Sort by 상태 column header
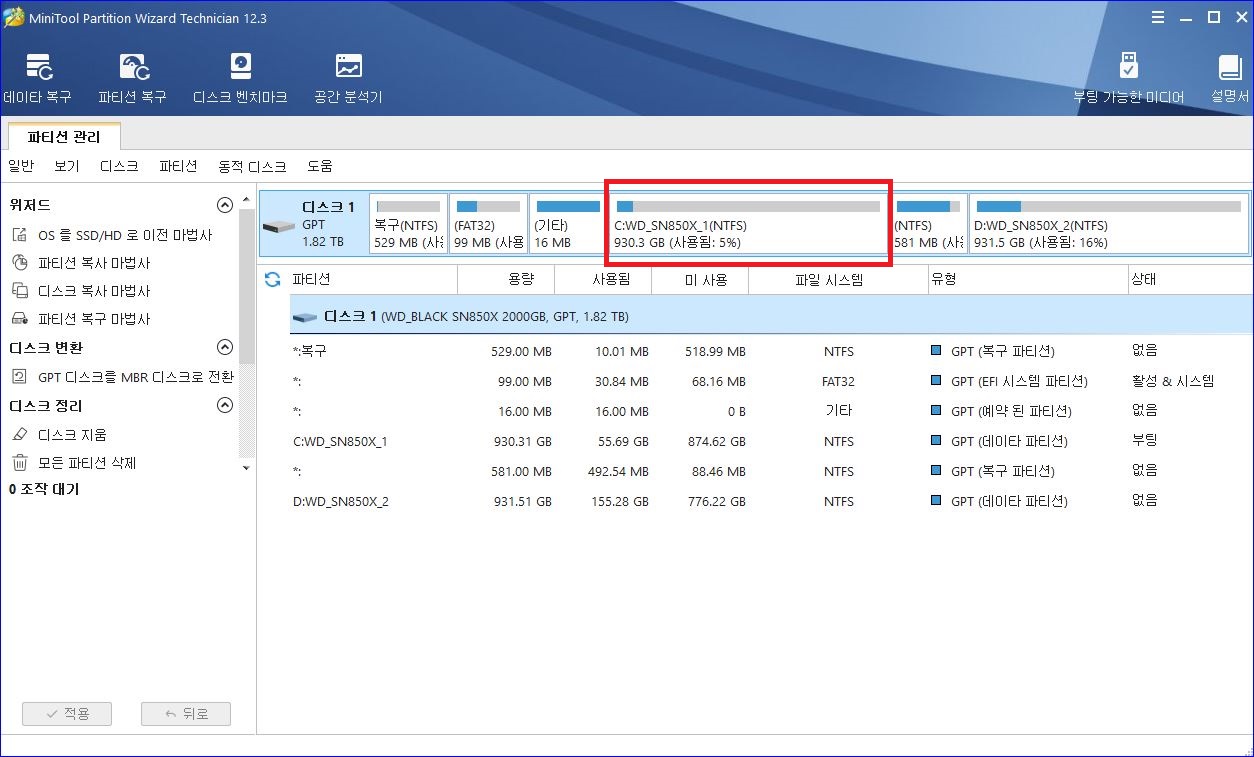Screen dimensions: 1254x757 point(1190,280)
